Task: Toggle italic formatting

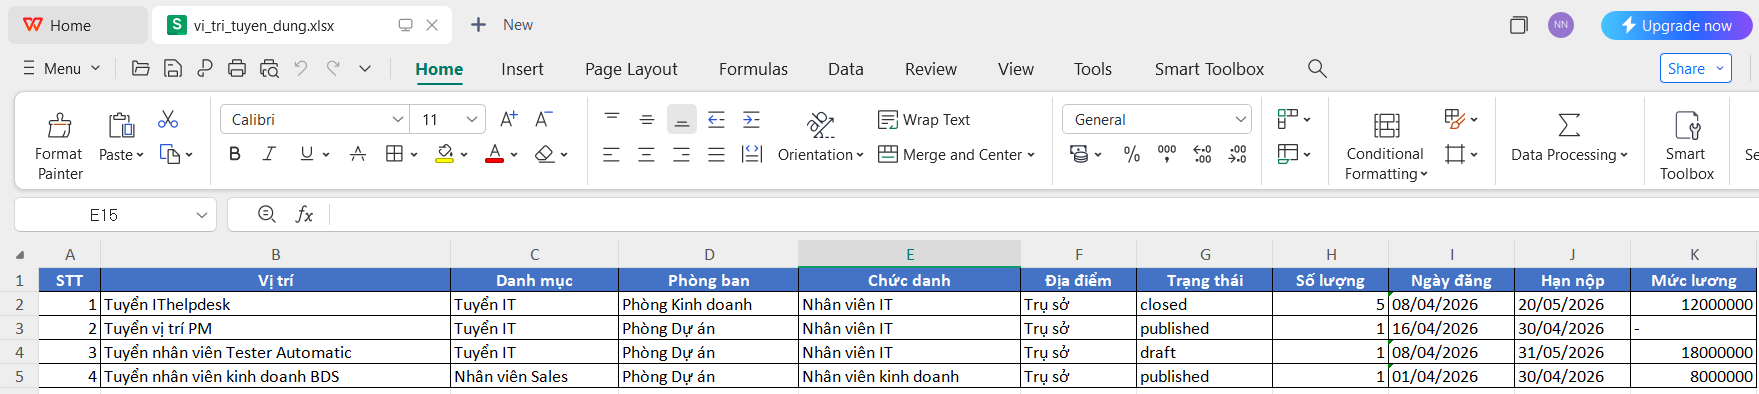Action: click(x=269, y=154)
